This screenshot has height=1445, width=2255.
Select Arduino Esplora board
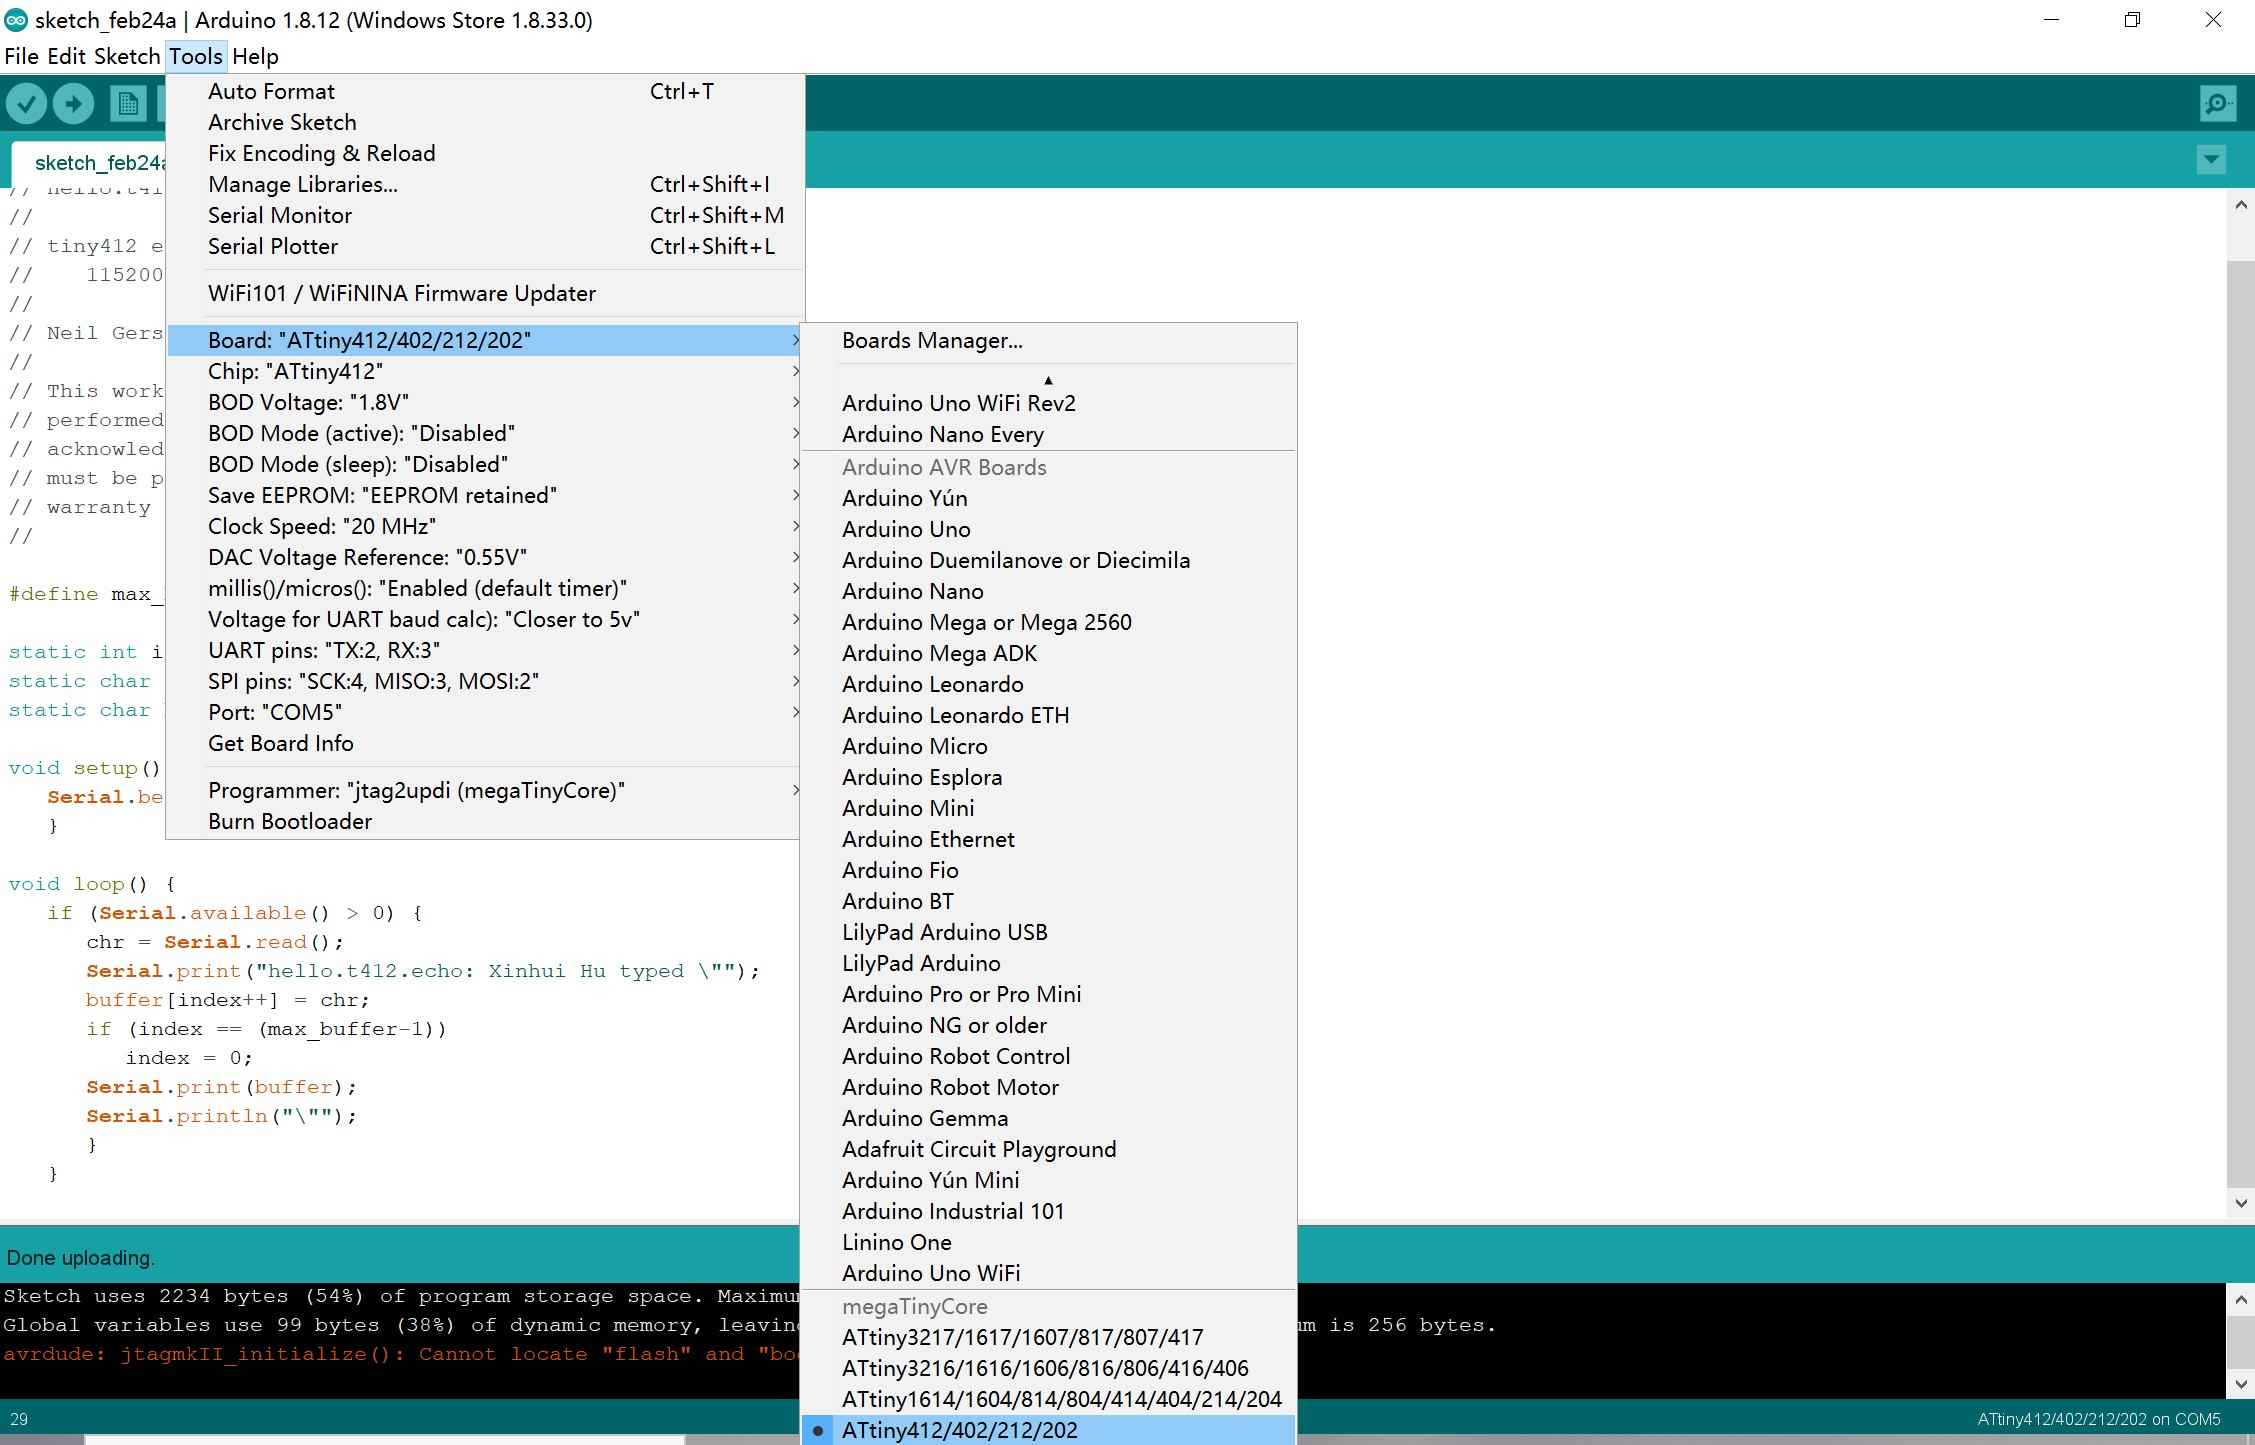(1048, 777)
